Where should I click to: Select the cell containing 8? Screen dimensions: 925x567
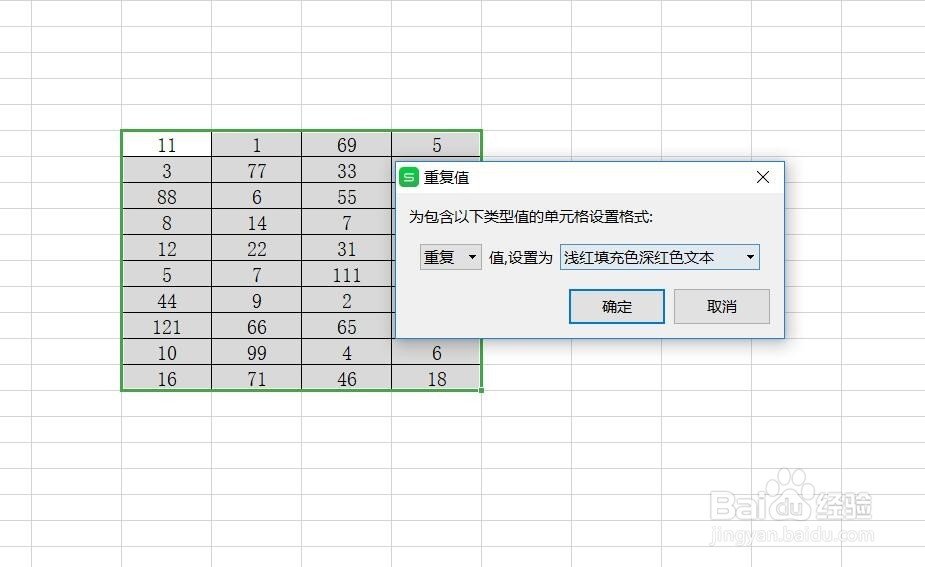[x=167, y=222]
